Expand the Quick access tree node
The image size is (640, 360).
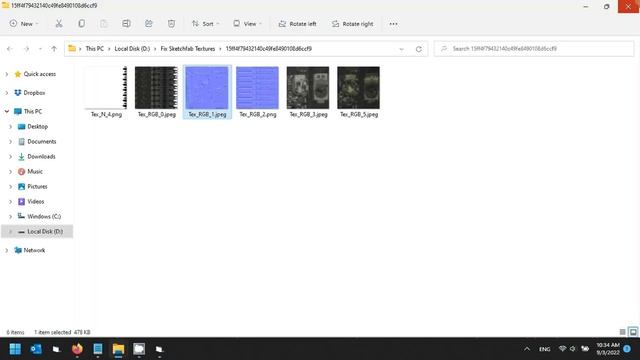(x=7, y=74)
